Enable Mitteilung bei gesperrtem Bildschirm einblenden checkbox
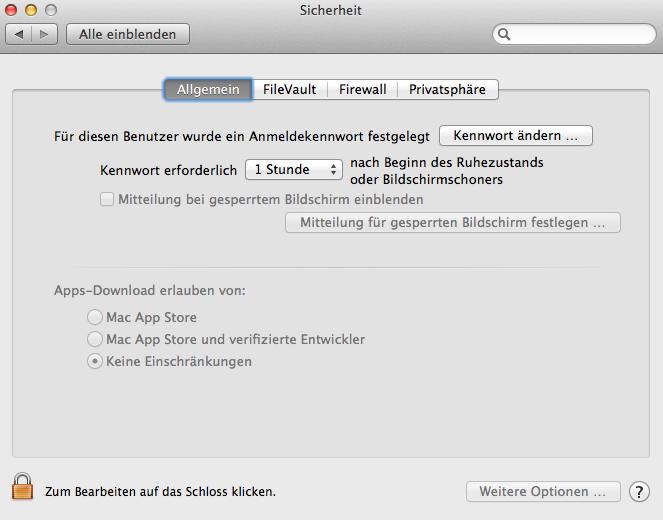Viewport: 663px width, 520px height. coord(107,199)
